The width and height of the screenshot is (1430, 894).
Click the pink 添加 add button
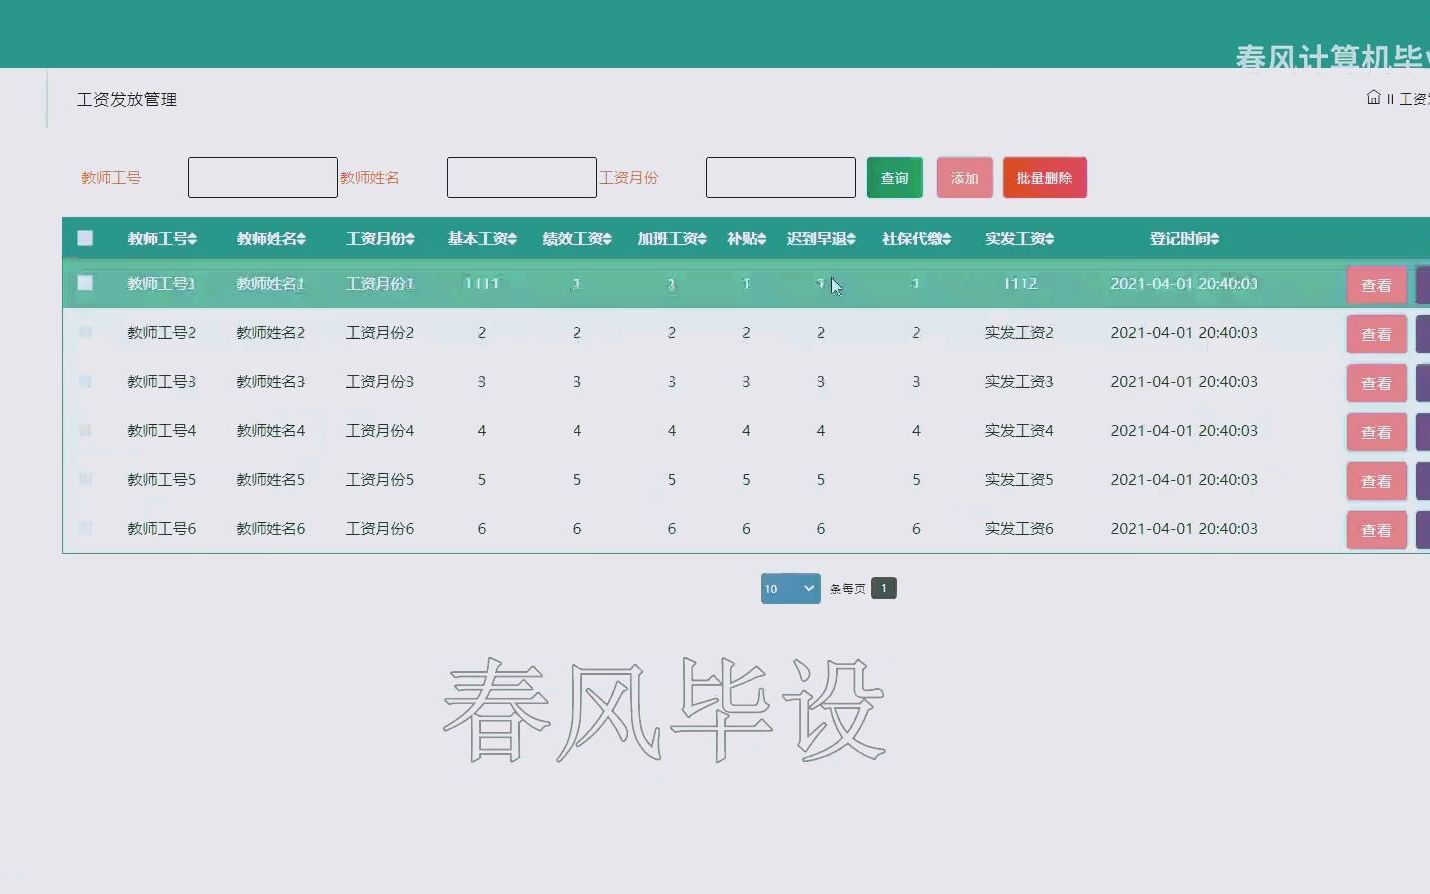pyautogui.click(x=964, y=178)
